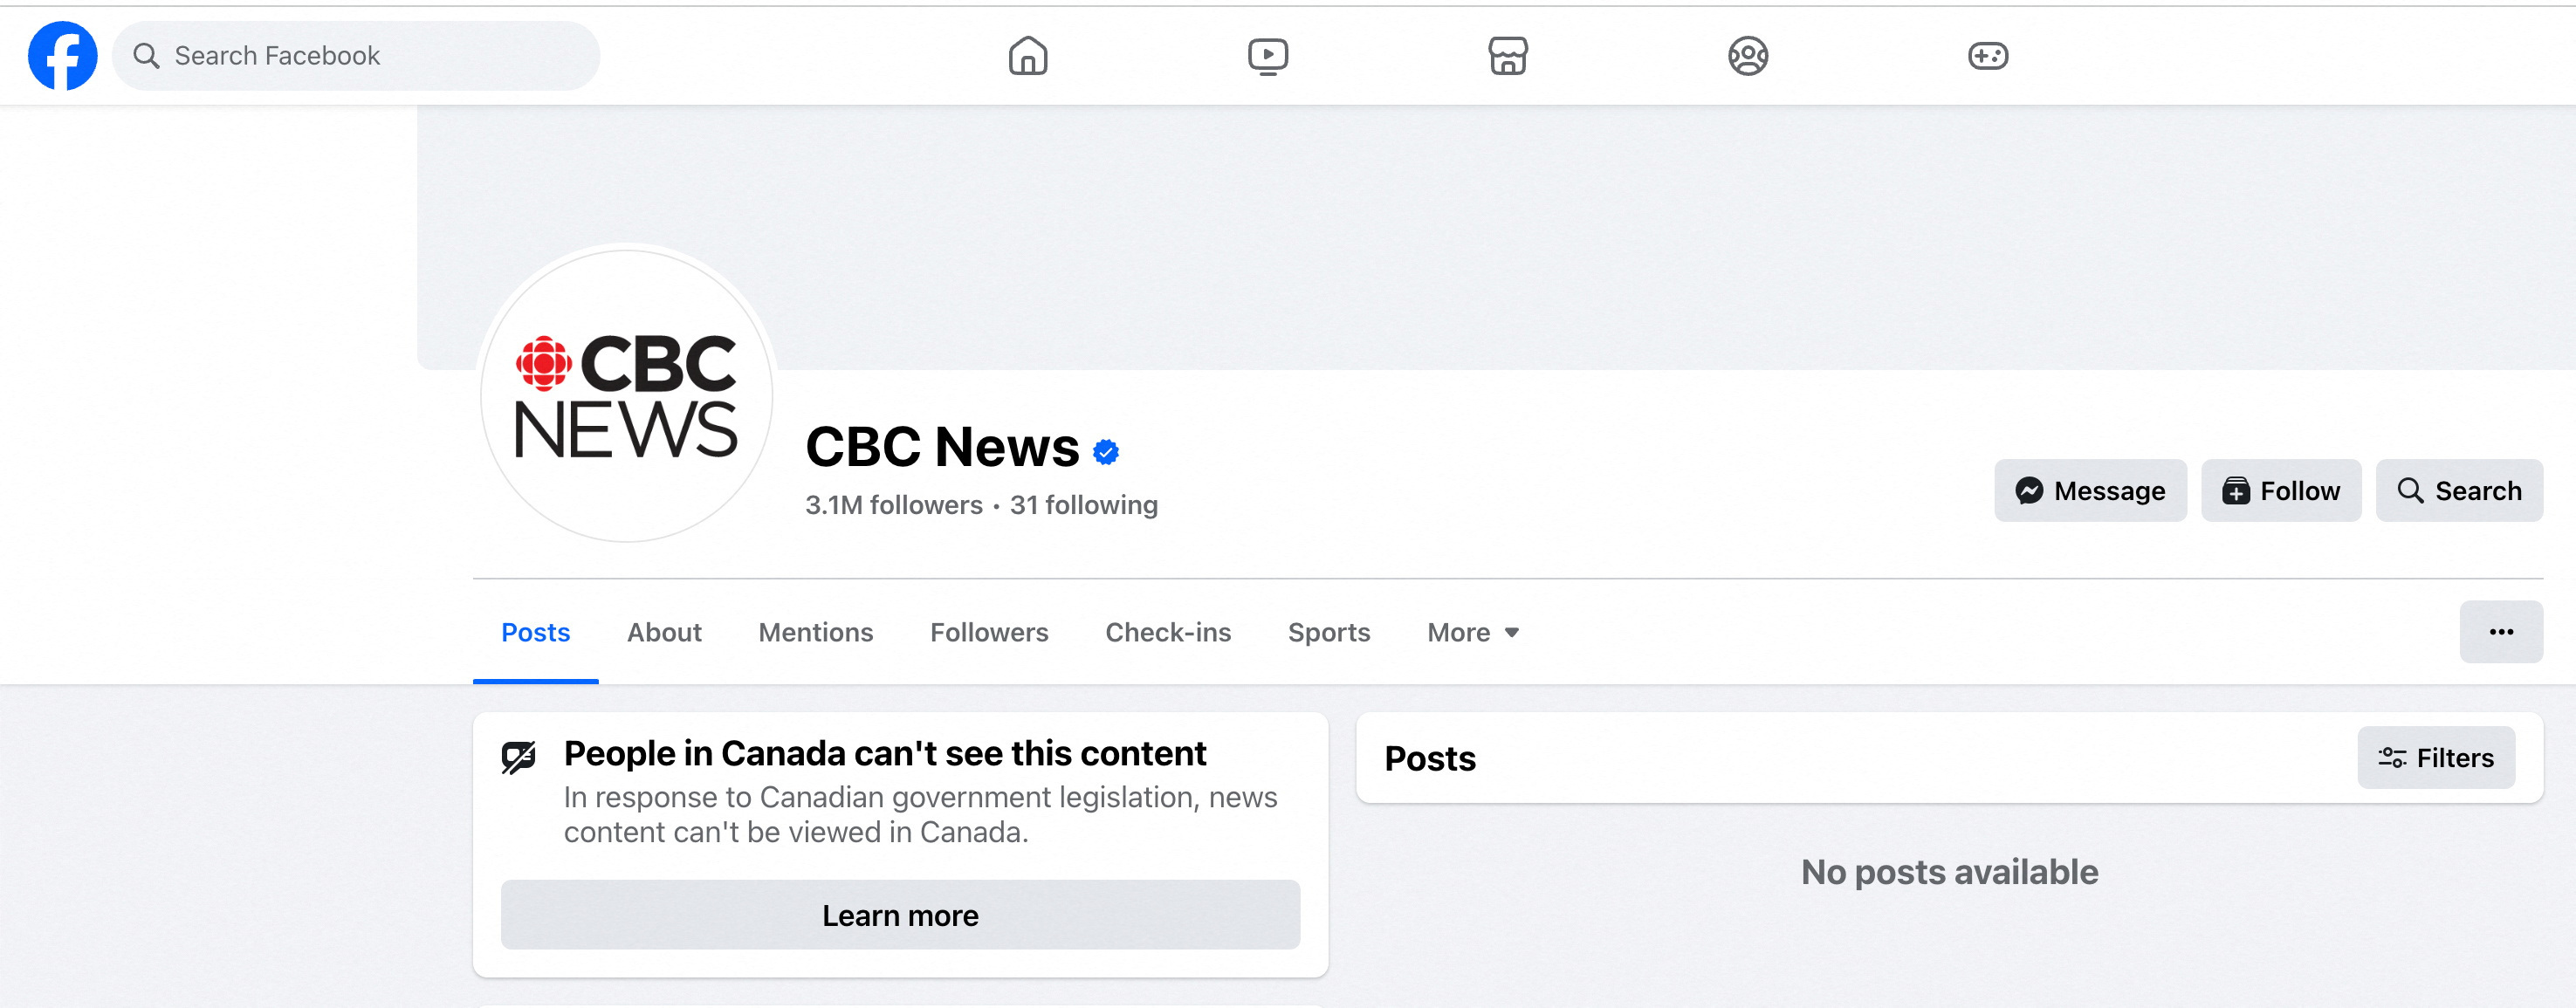Click the verified badge next to CBC News
Image resolution: width=2576 pixels, height=1008 pixels.
1105,451
